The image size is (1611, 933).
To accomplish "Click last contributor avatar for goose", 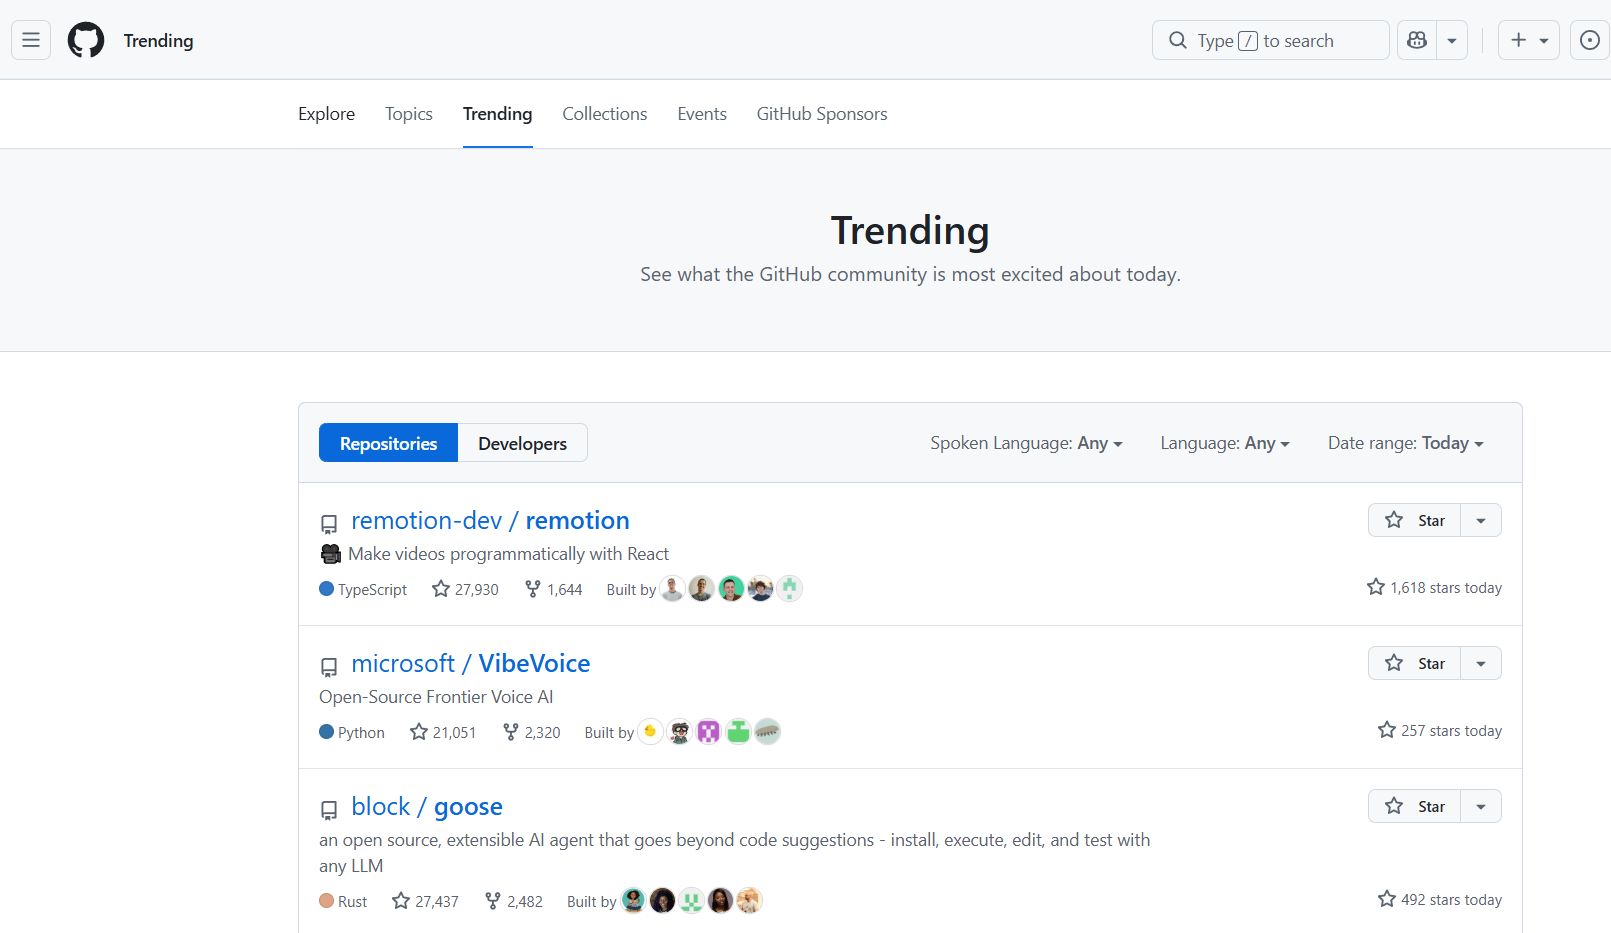I will point(749,901).
